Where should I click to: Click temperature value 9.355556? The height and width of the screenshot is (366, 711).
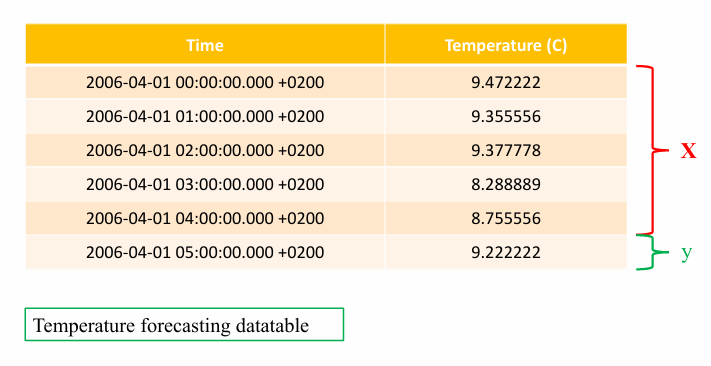[x=506, y=116]
